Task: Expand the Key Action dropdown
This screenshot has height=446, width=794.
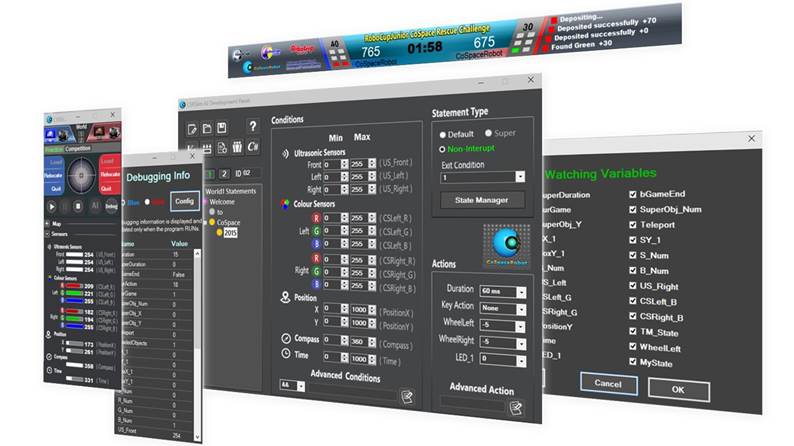Action: click(503, 307)
